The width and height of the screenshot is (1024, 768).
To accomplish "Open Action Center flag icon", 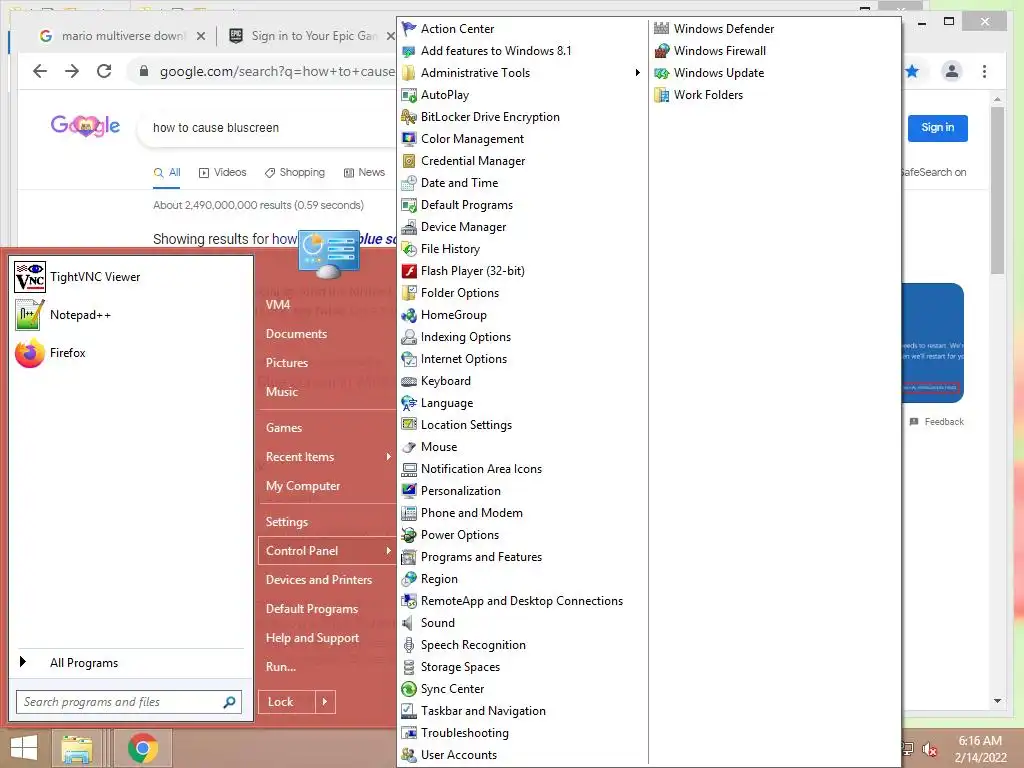I will pos(409,29).
